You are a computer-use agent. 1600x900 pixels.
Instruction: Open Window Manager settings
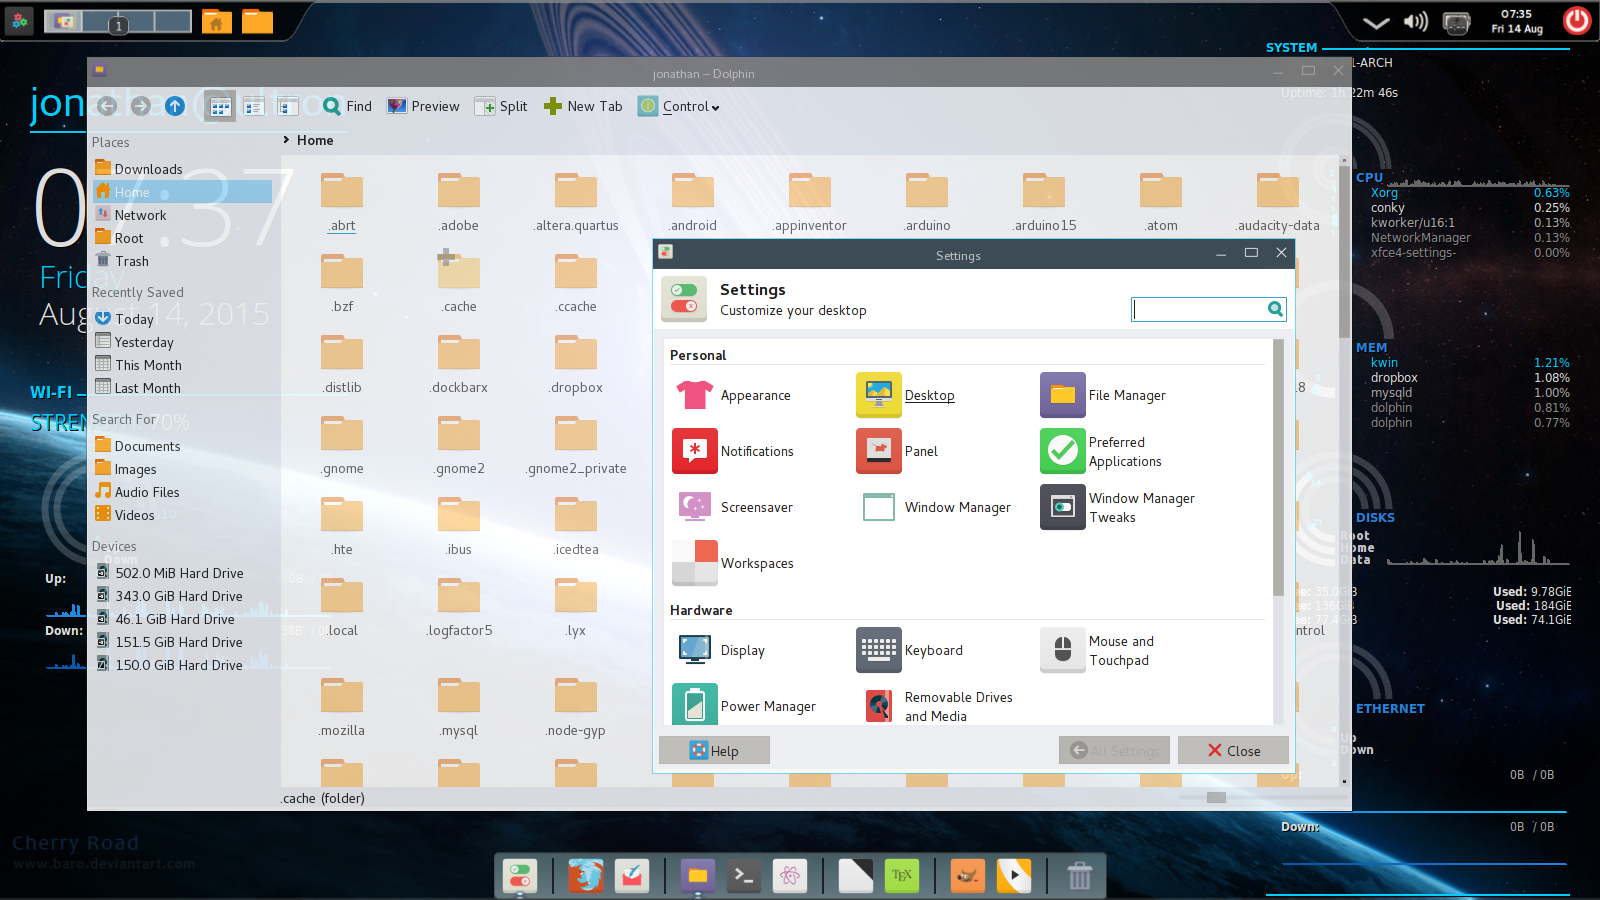click(936, 508)
